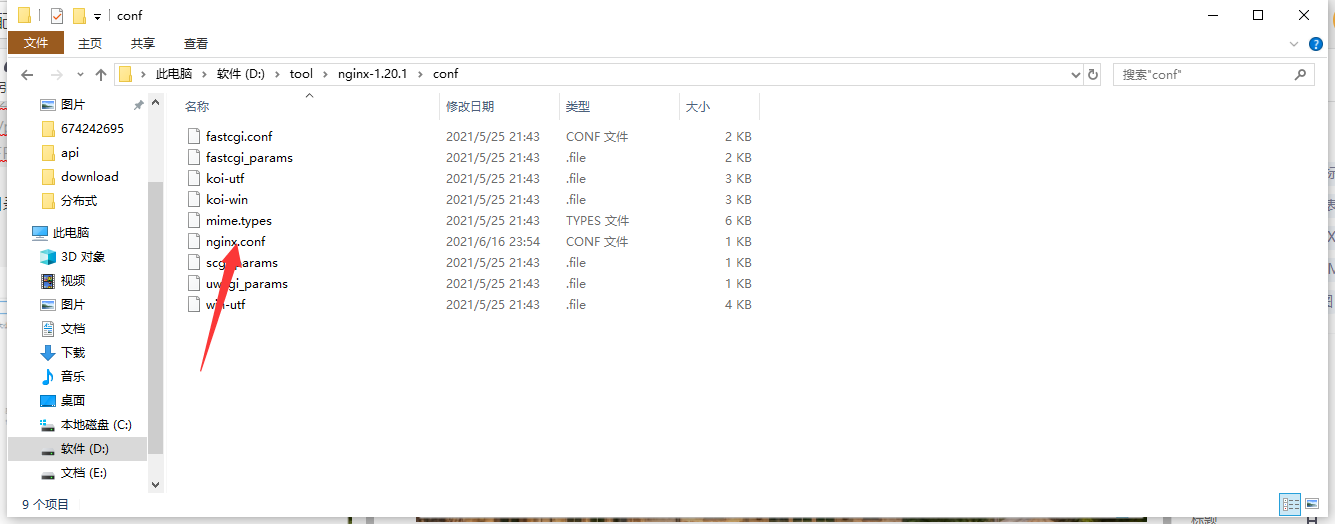1335x524 pixels.
Task: Click the new folder icon in title bar
Action: (x=79, y=16)
